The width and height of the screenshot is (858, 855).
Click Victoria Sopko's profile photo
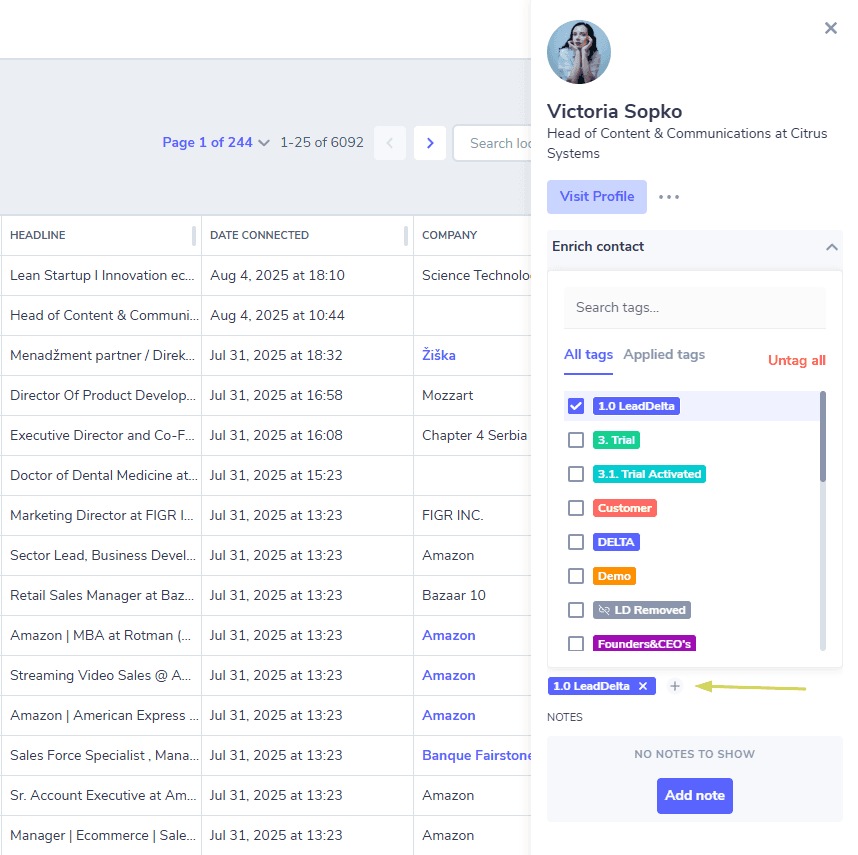(x=578, y=53)
